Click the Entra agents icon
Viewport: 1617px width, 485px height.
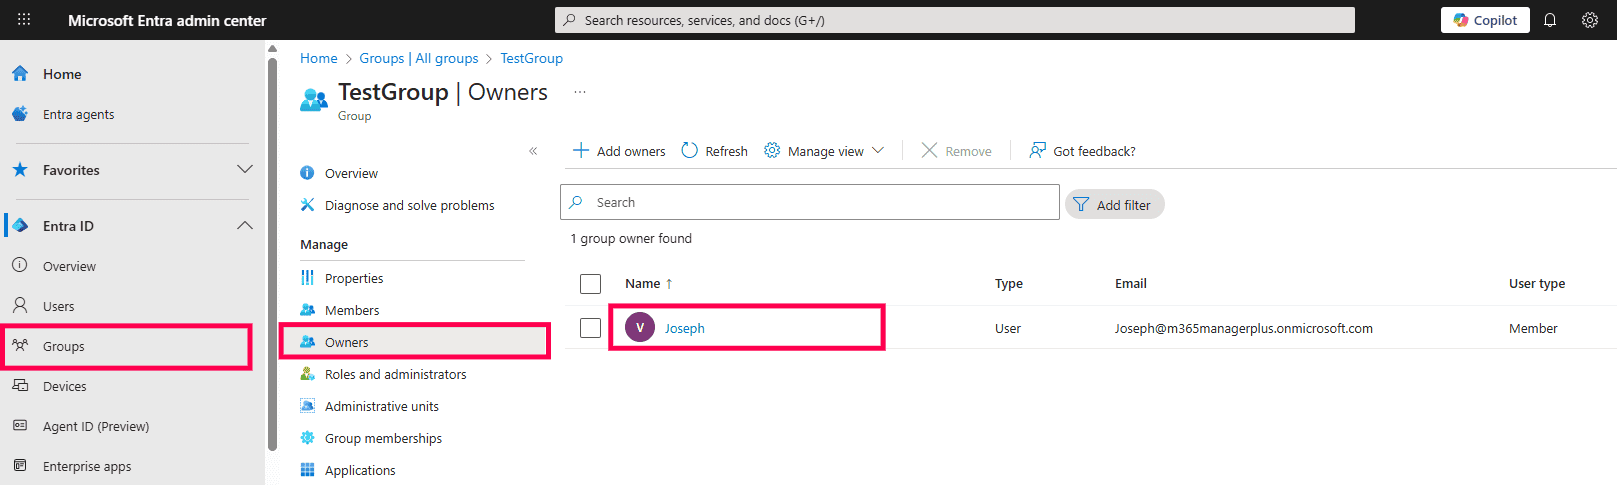pos(20,114)
